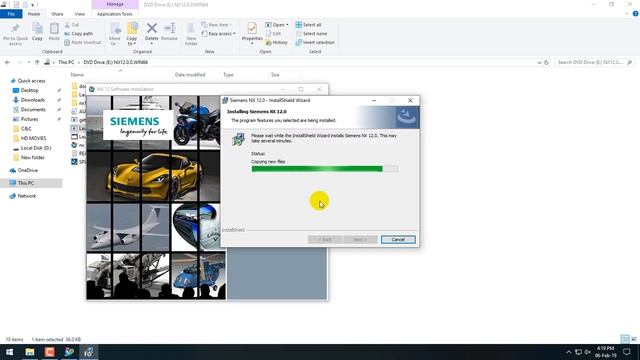Image resolution: width=640 pixels, height=360 pixels.
Task: Click the yellow sports car image
Action: pos(154,176)
